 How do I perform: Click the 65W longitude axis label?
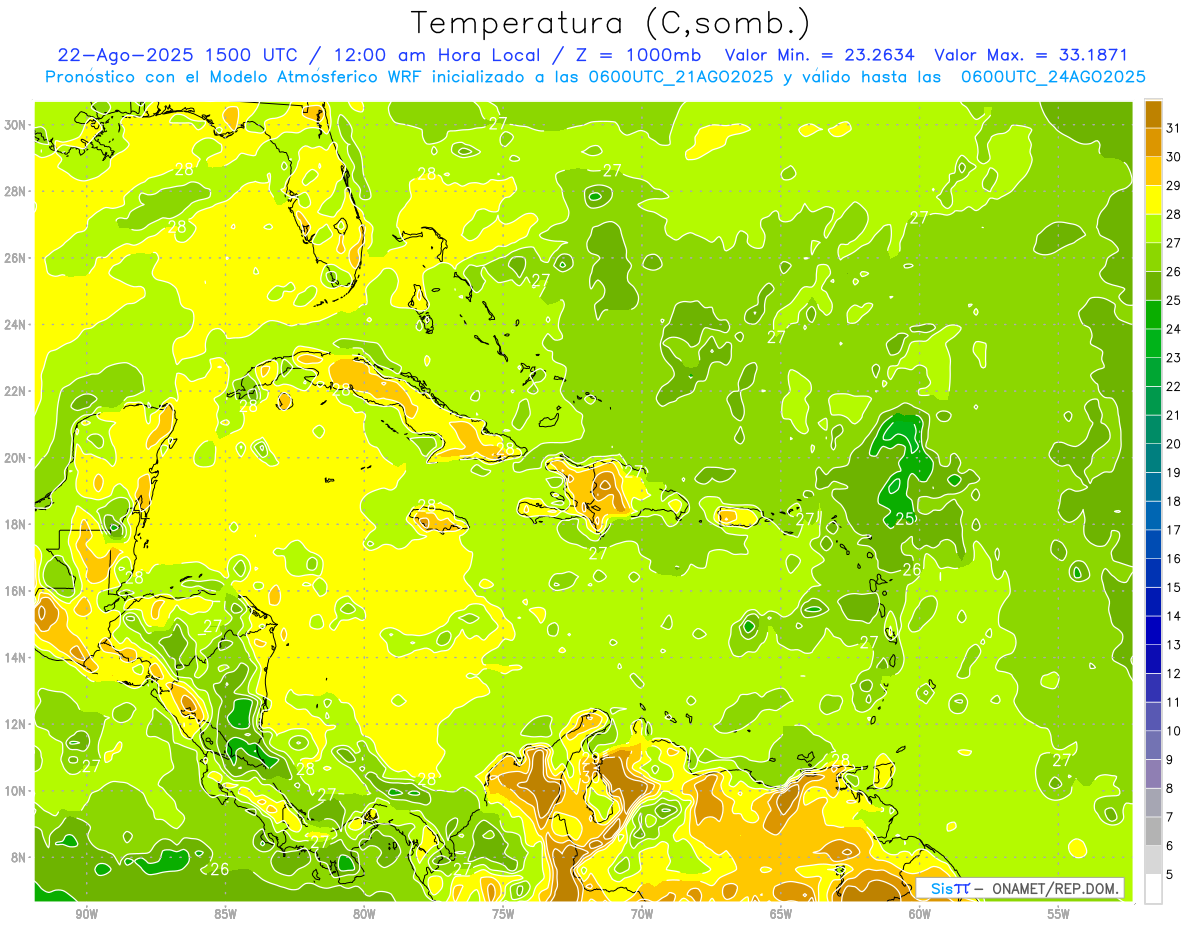point(781,914)
